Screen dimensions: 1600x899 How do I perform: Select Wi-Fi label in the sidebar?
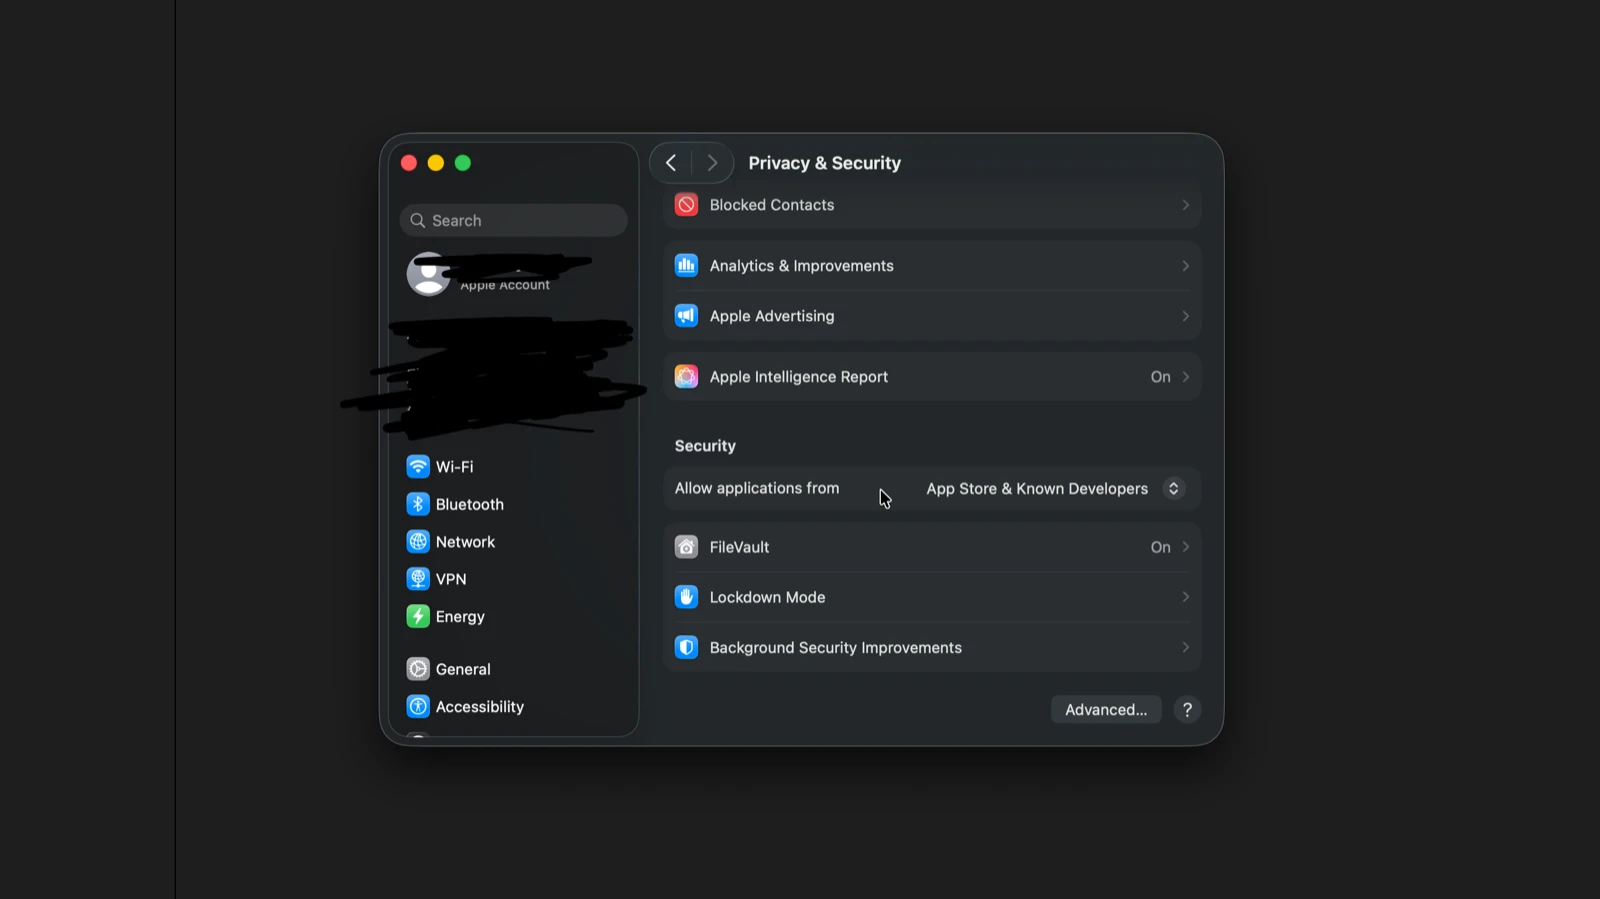[x=455, y=467]
